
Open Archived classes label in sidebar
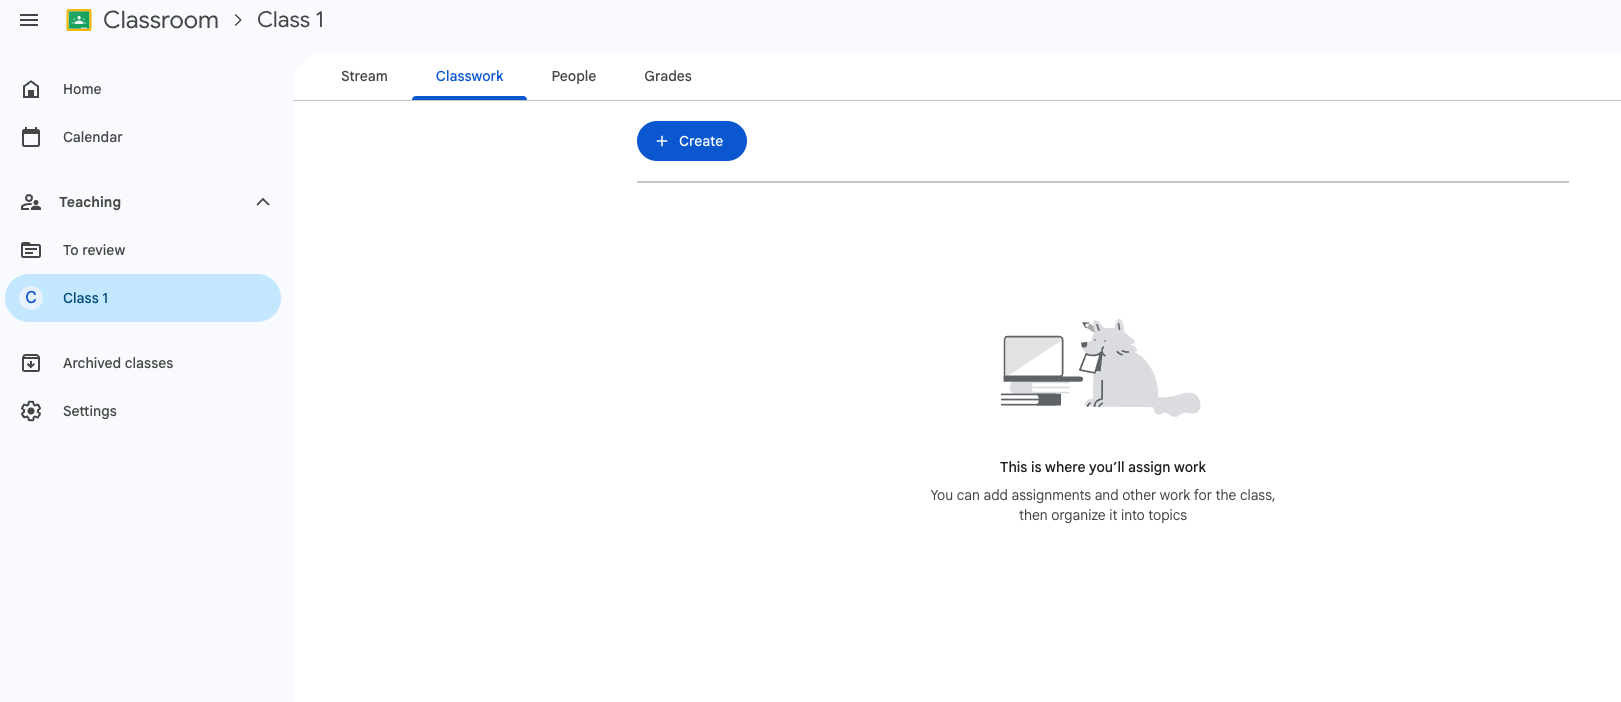pos(118,363)
